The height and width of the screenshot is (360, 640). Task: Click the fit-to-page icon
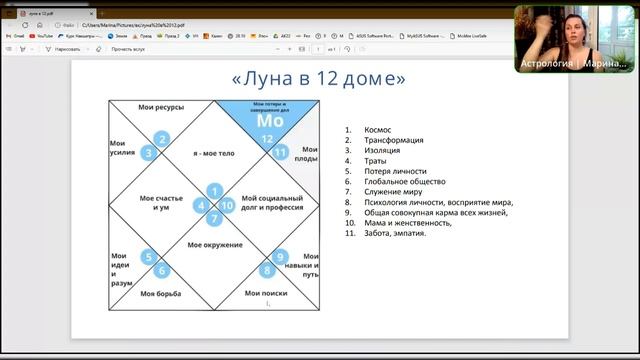(x=302, y=49)
